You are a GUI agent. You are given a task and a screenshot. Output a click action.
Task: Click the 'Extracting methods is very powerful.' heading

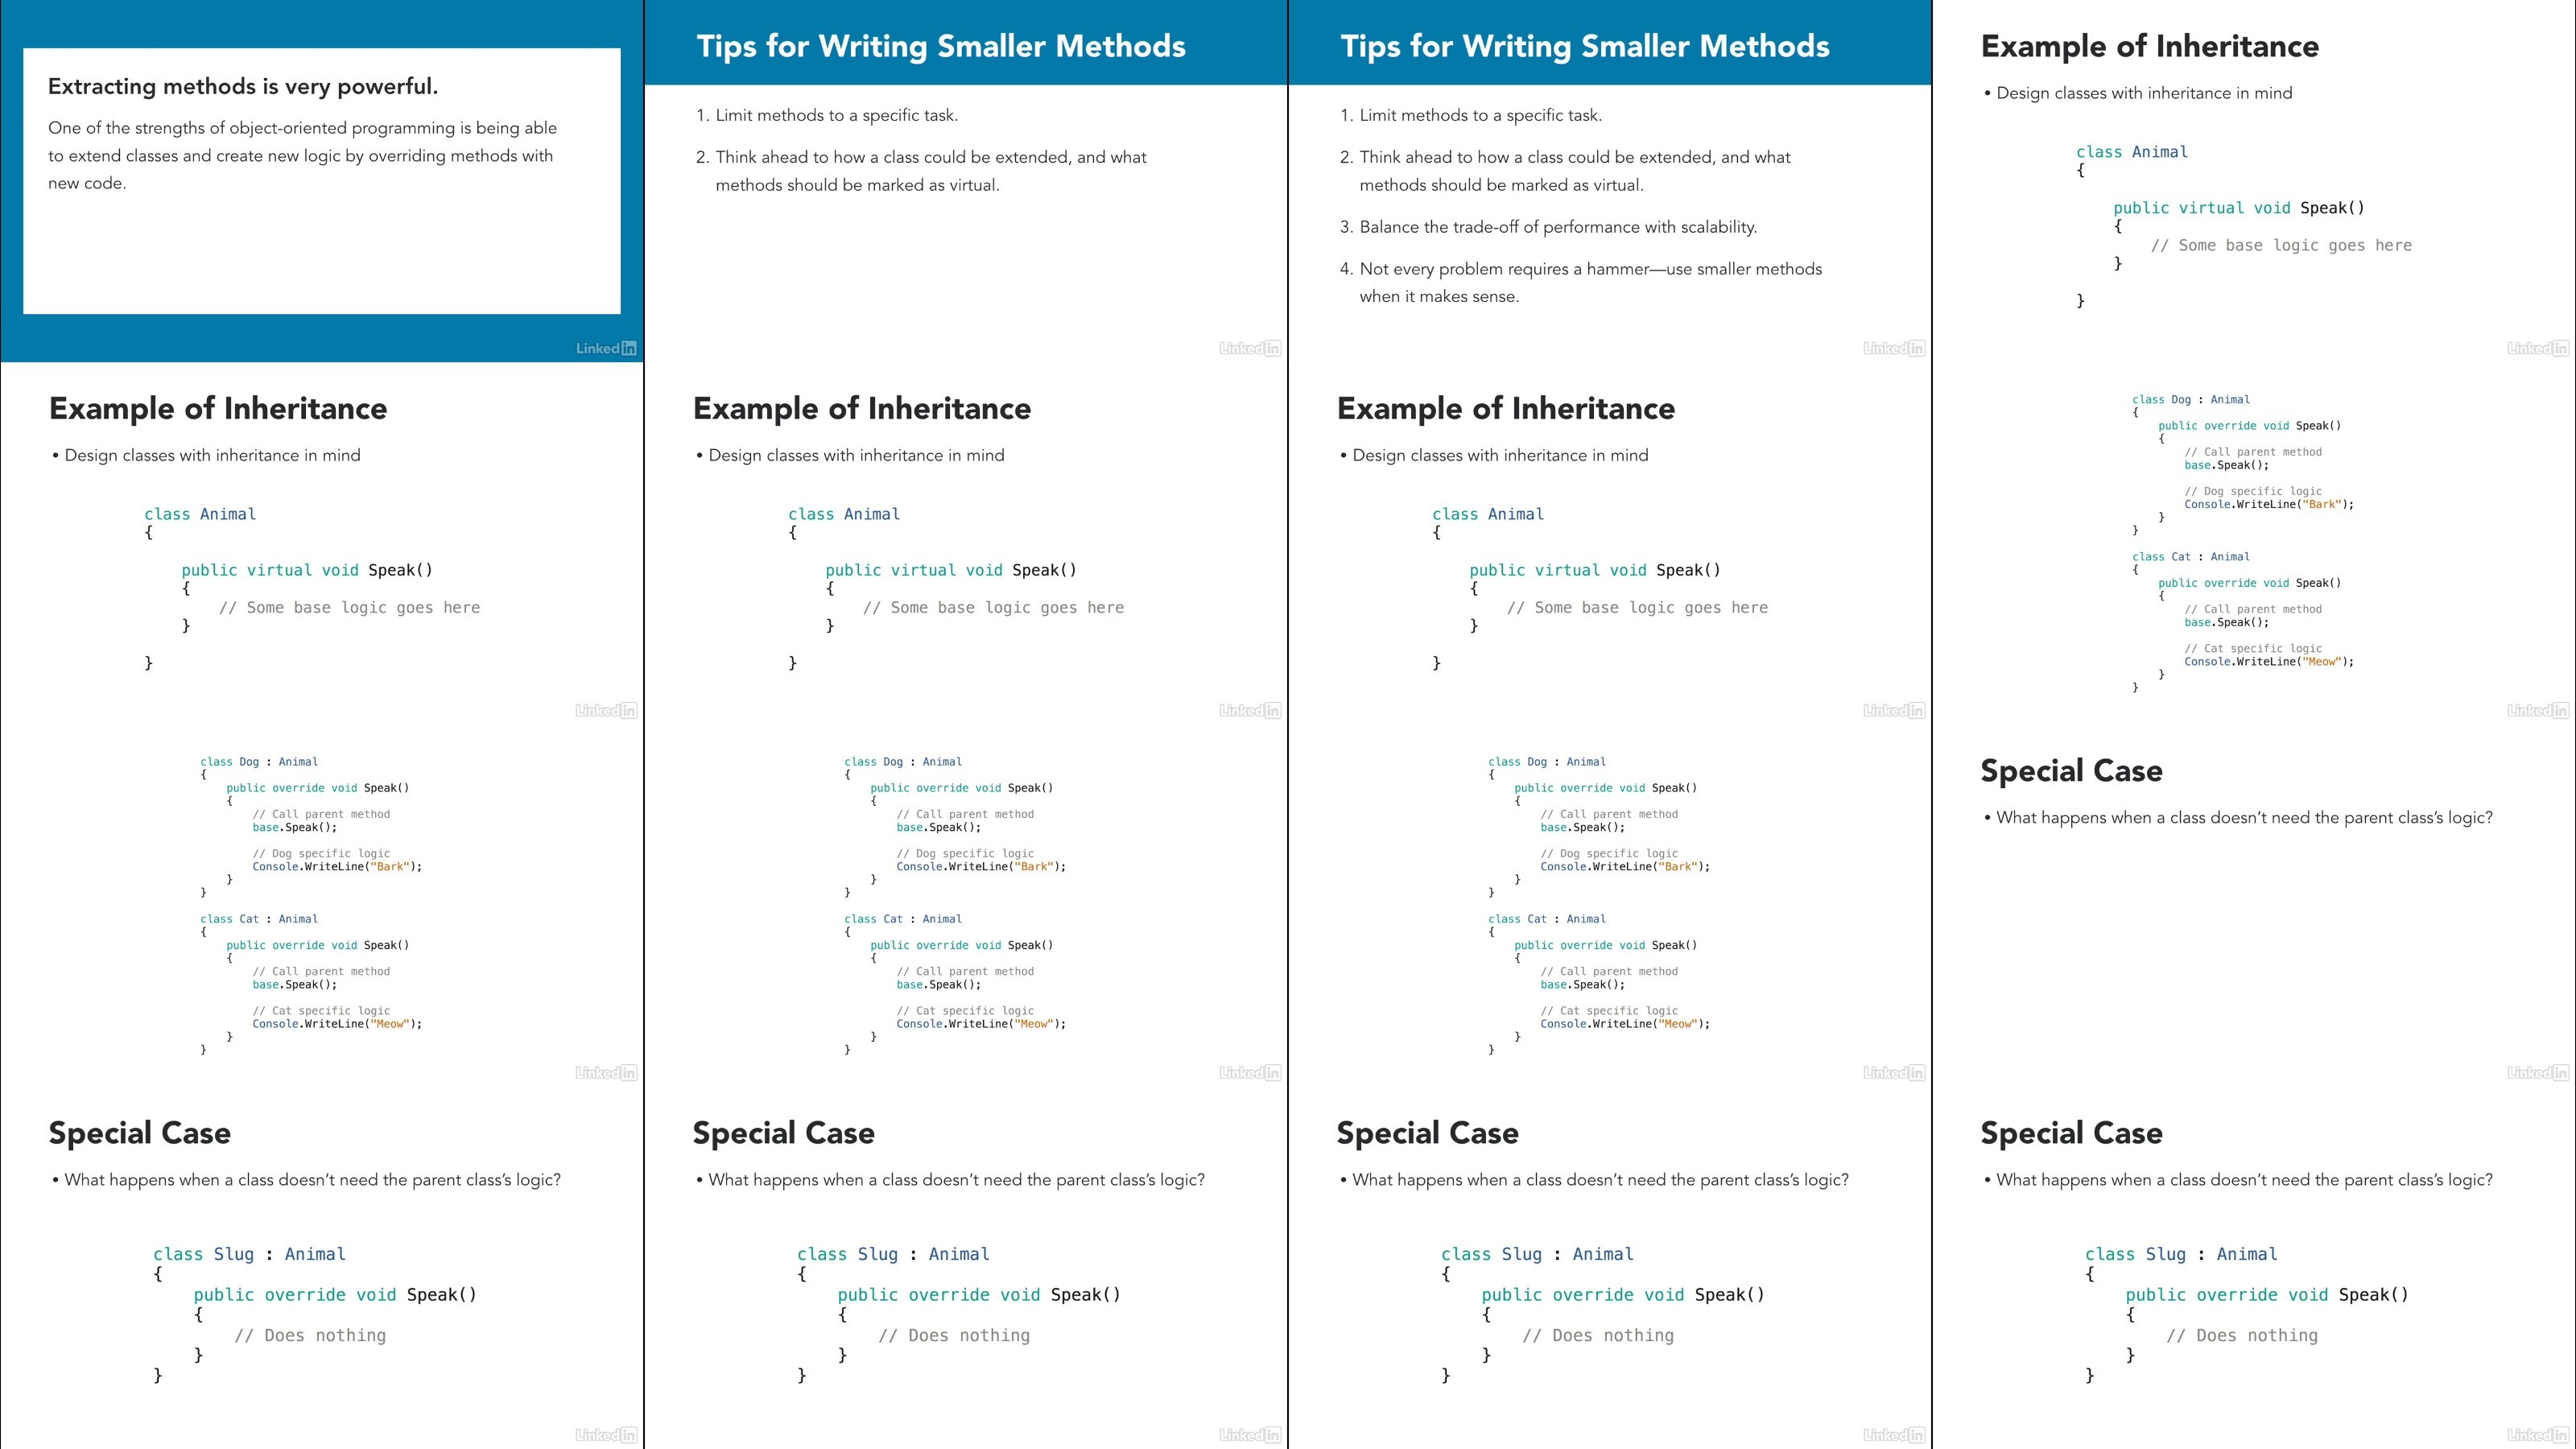pos(243,86)
